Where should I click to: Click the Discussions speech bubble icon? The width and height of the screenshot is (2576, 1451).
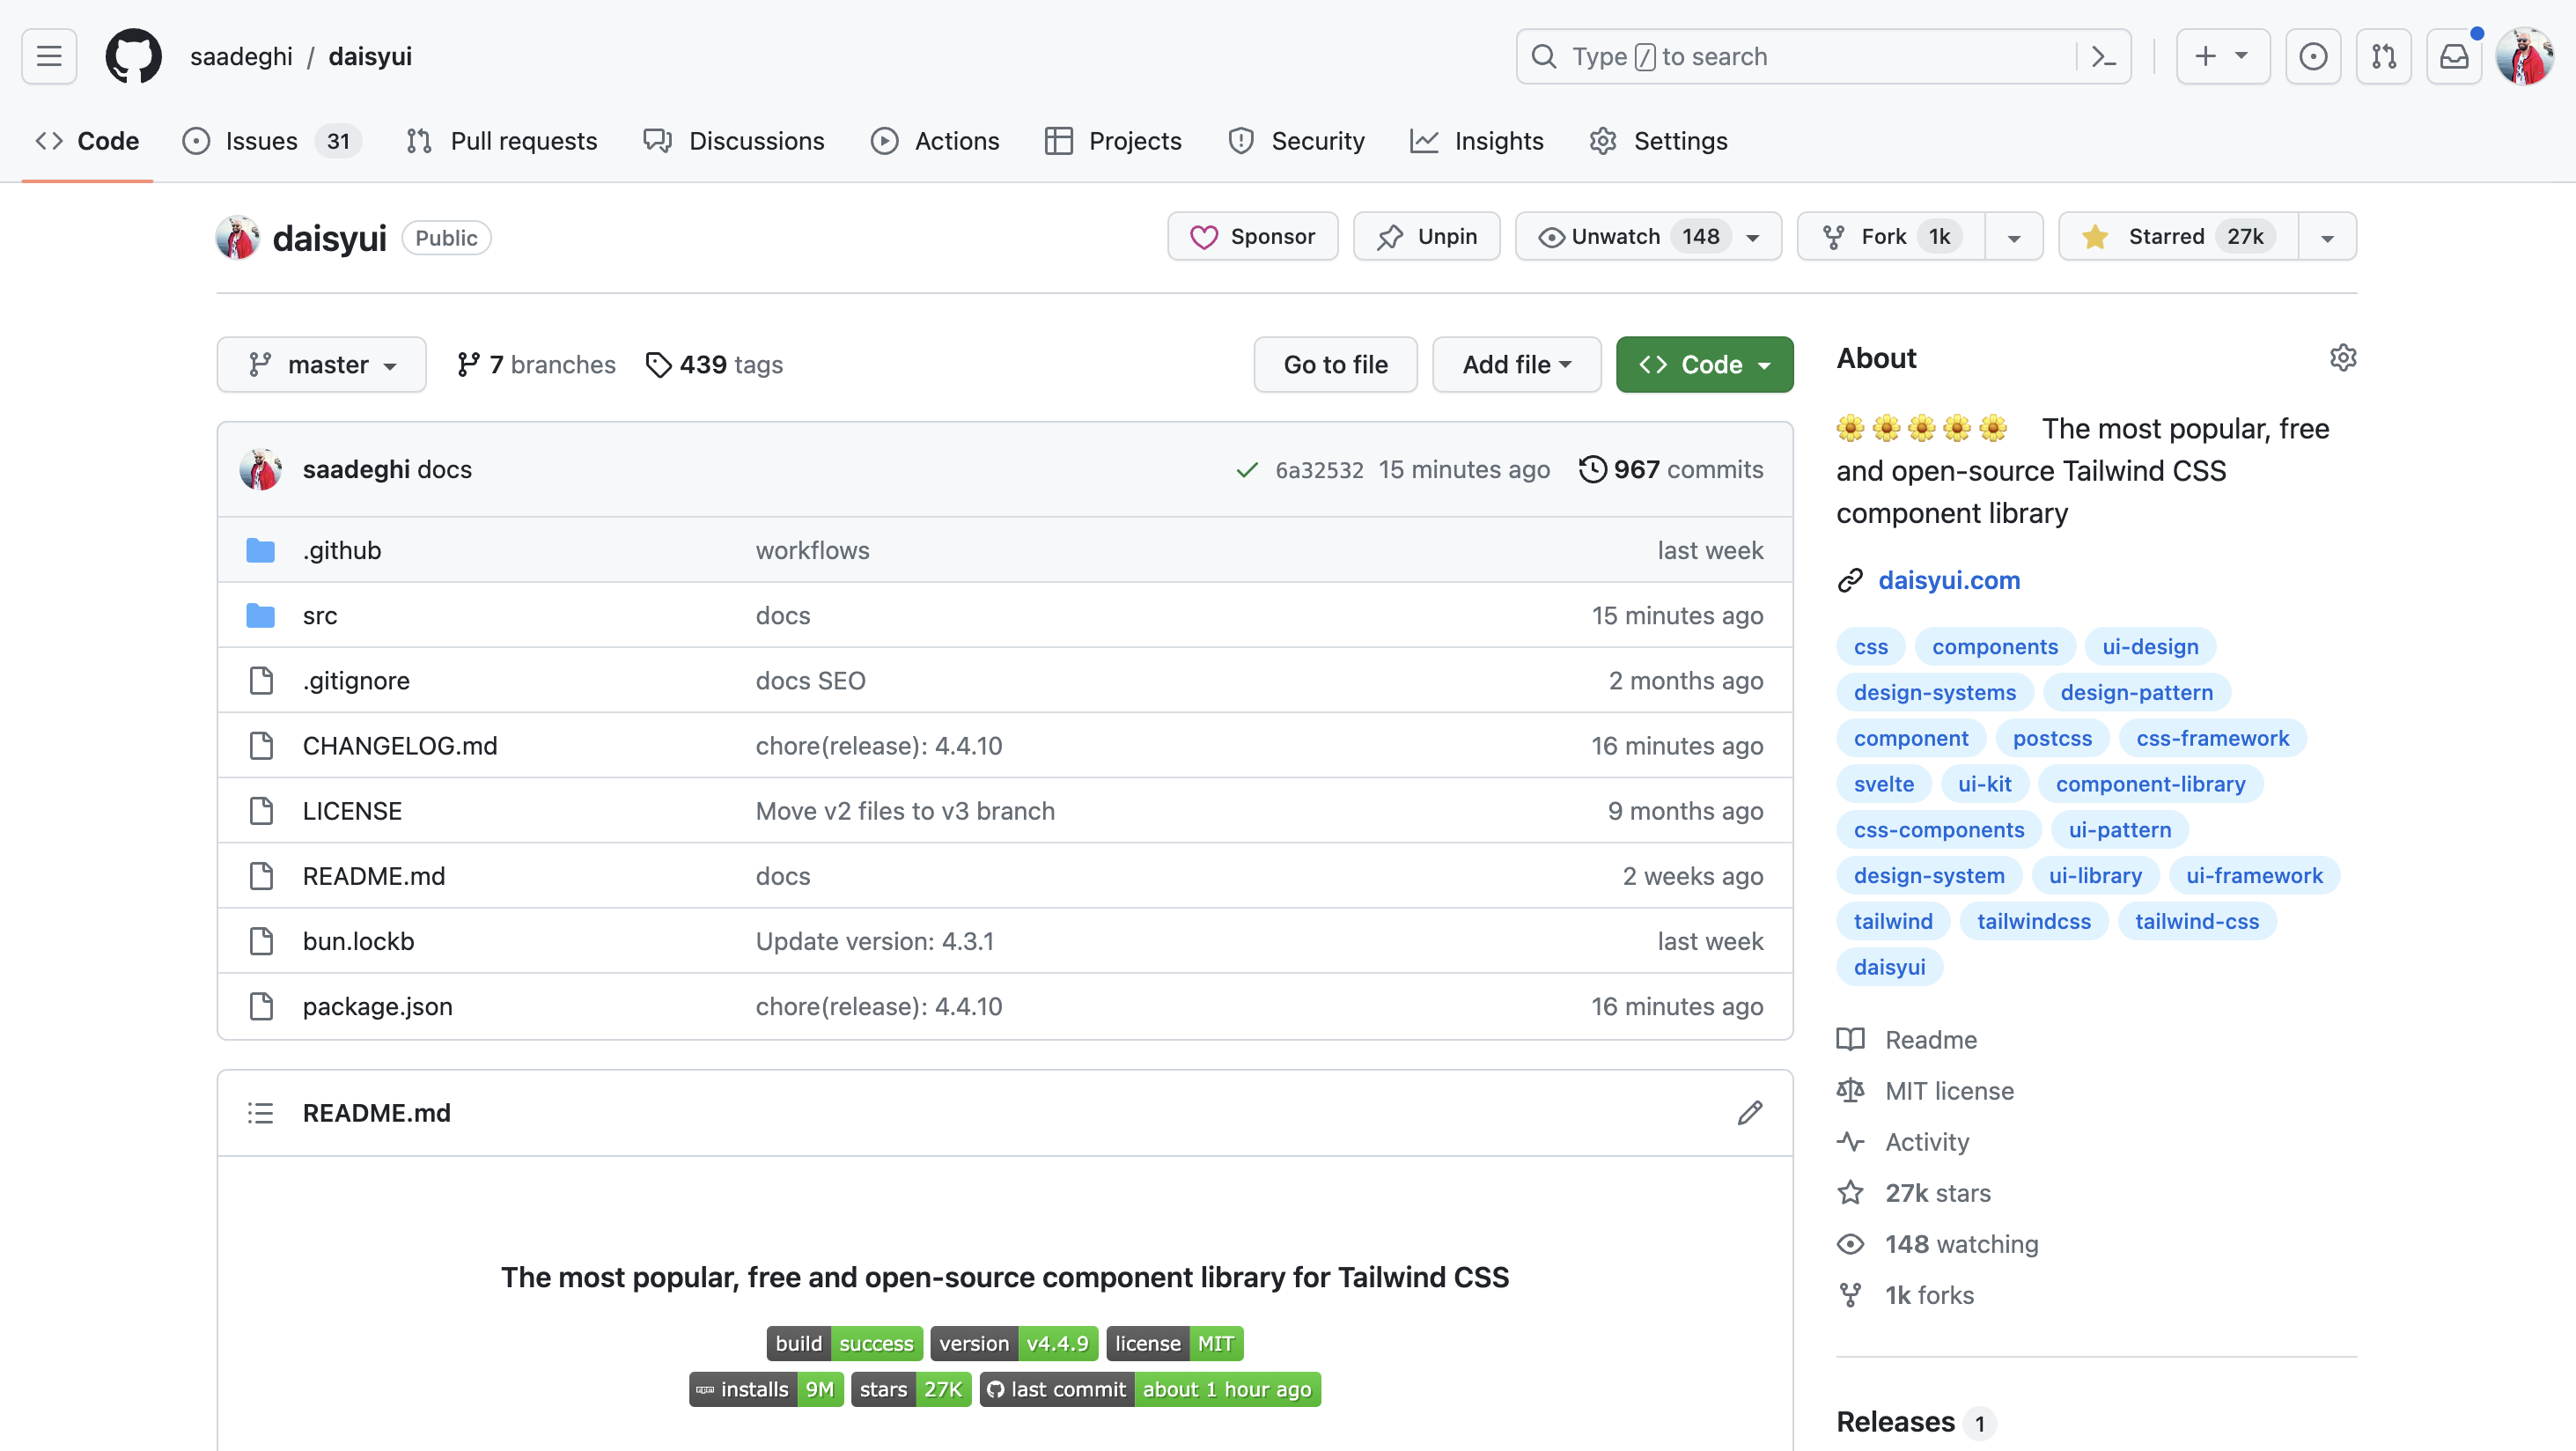coord(659,140)
